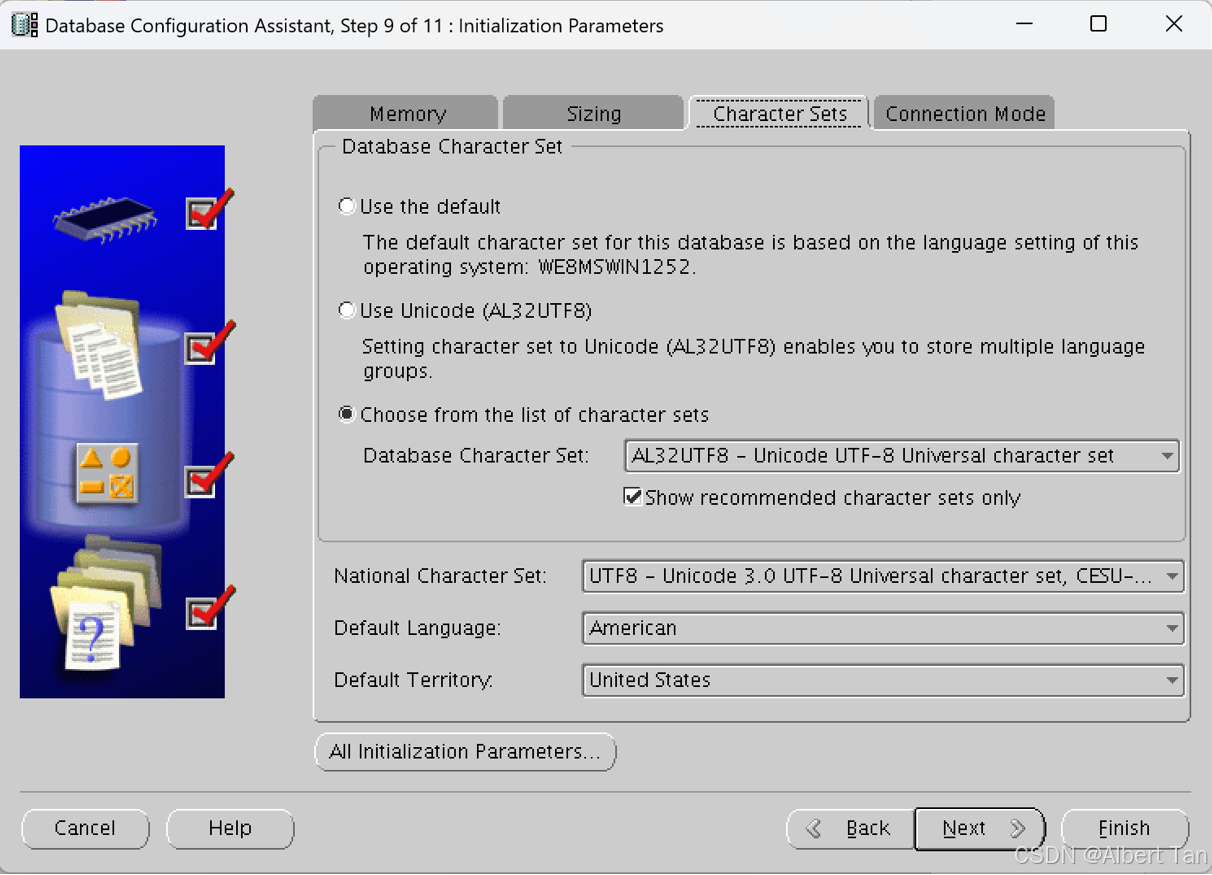Click the red checkmark beside orange shapes

pos(209,474)
